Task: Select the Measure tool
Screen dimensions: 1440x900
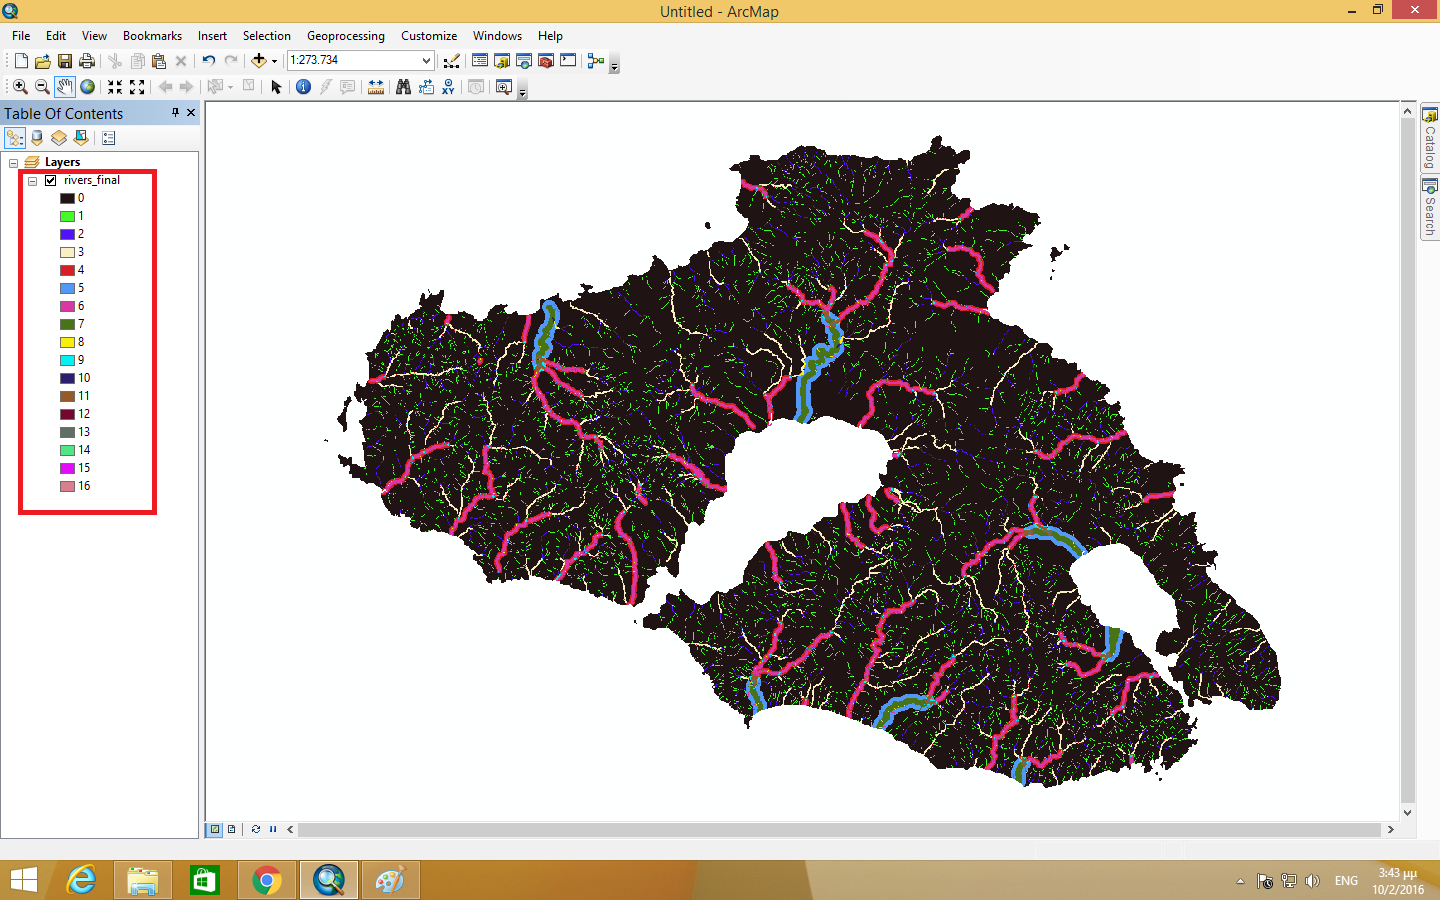Action: (x=376, y=87)
